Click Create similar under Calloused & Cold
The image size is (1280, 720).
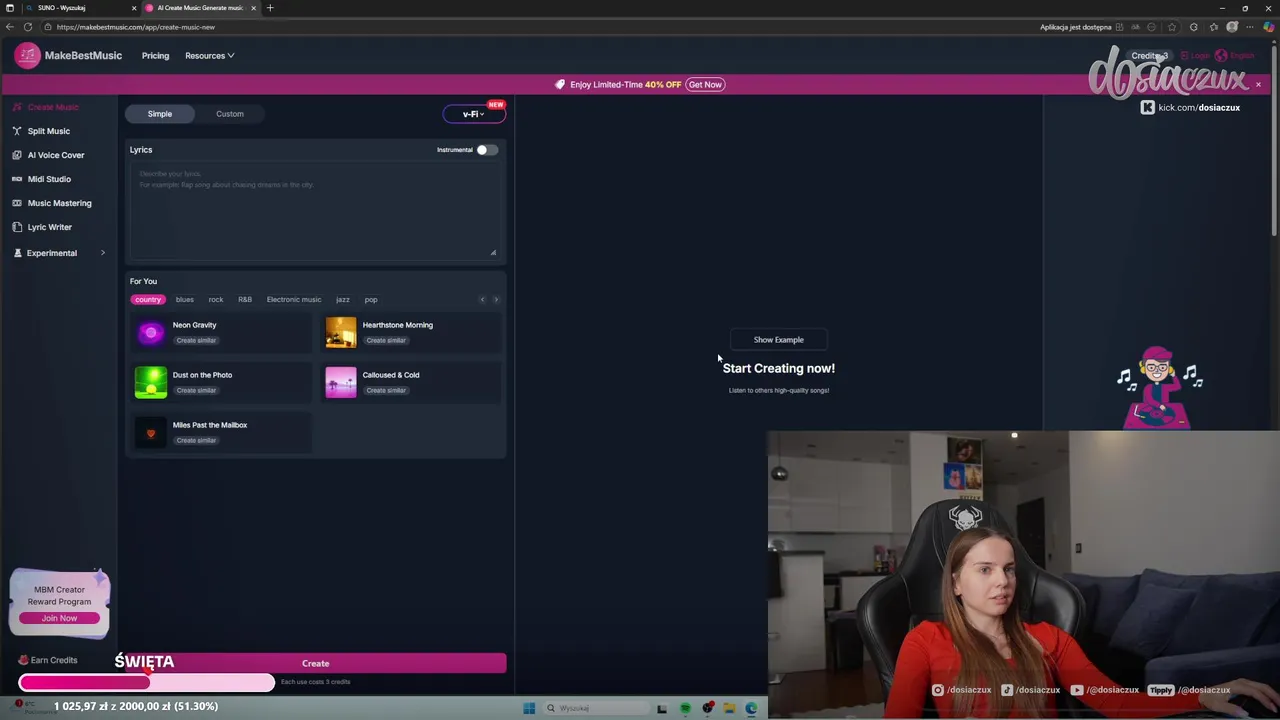tap(386, 390)
